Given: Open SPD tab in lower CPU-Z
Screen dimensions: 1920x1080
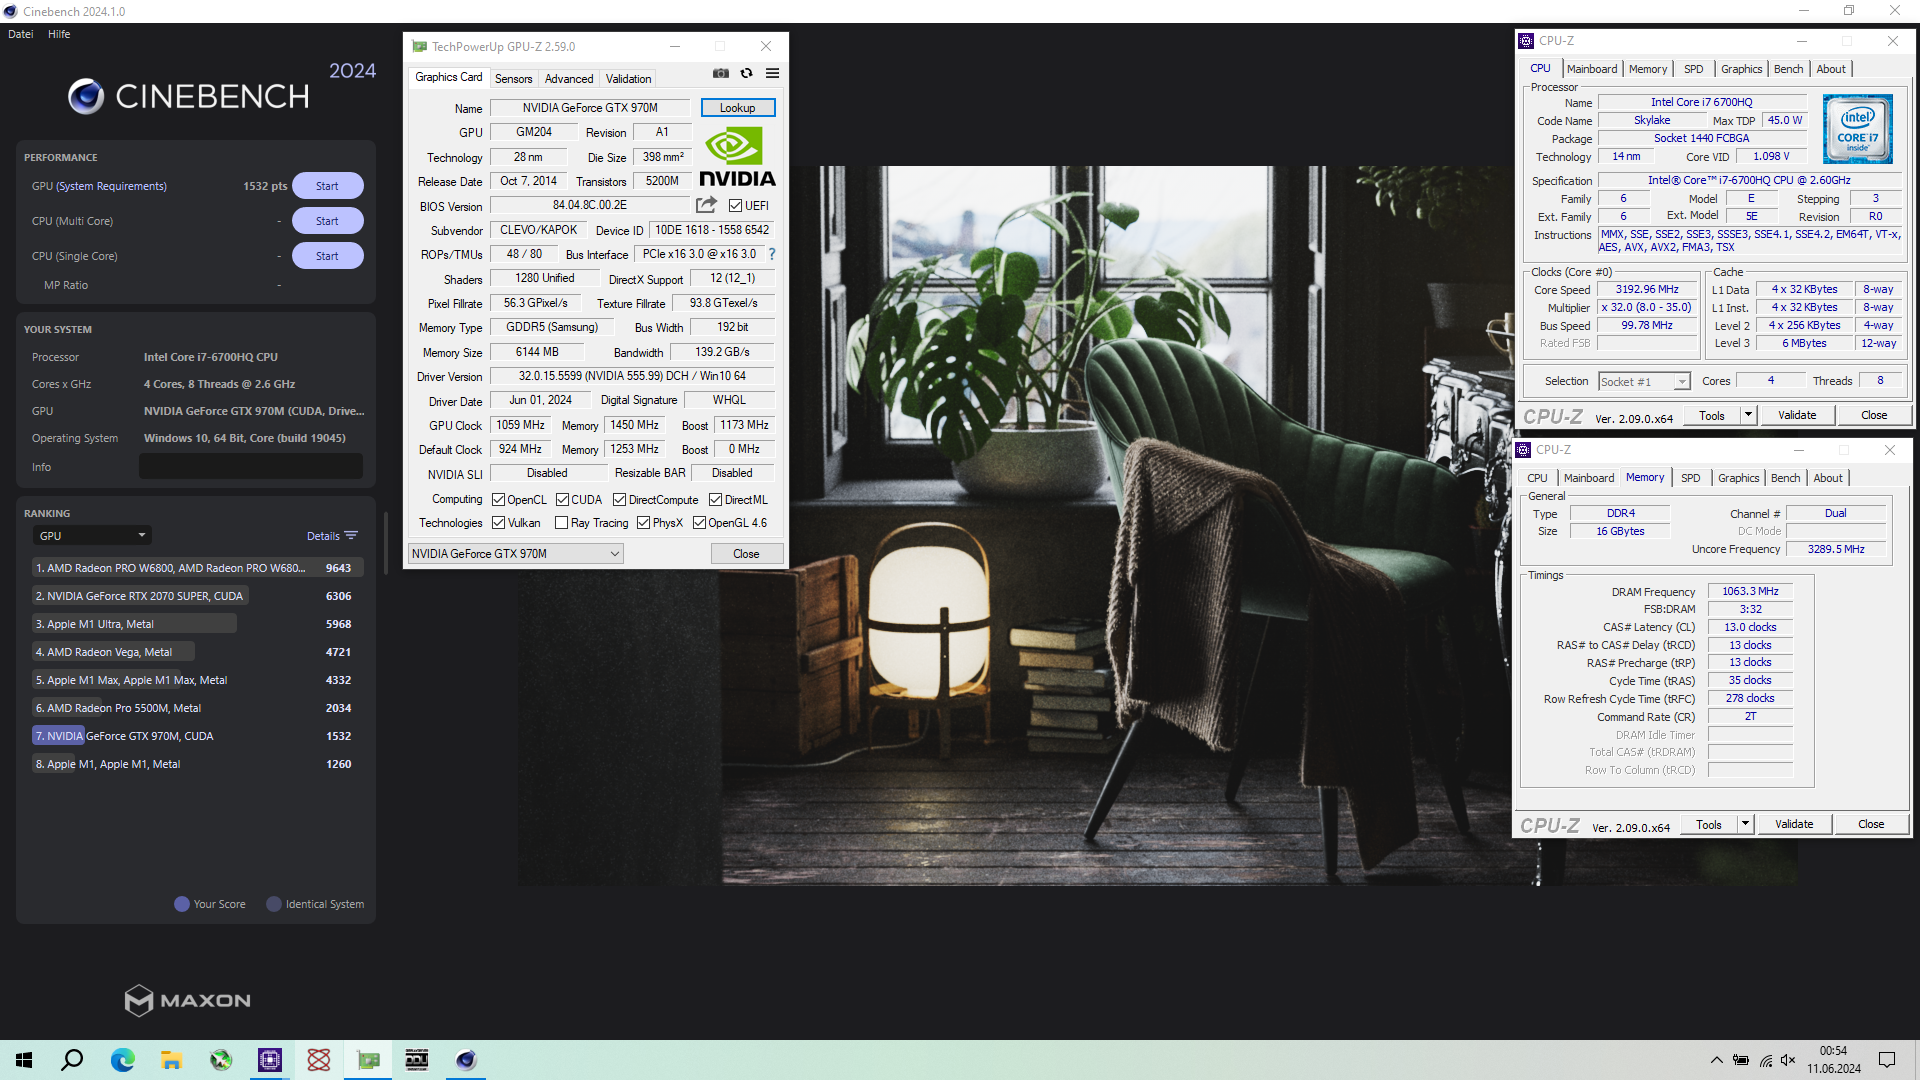Looking at the screenshot, I should point(1690,478).
